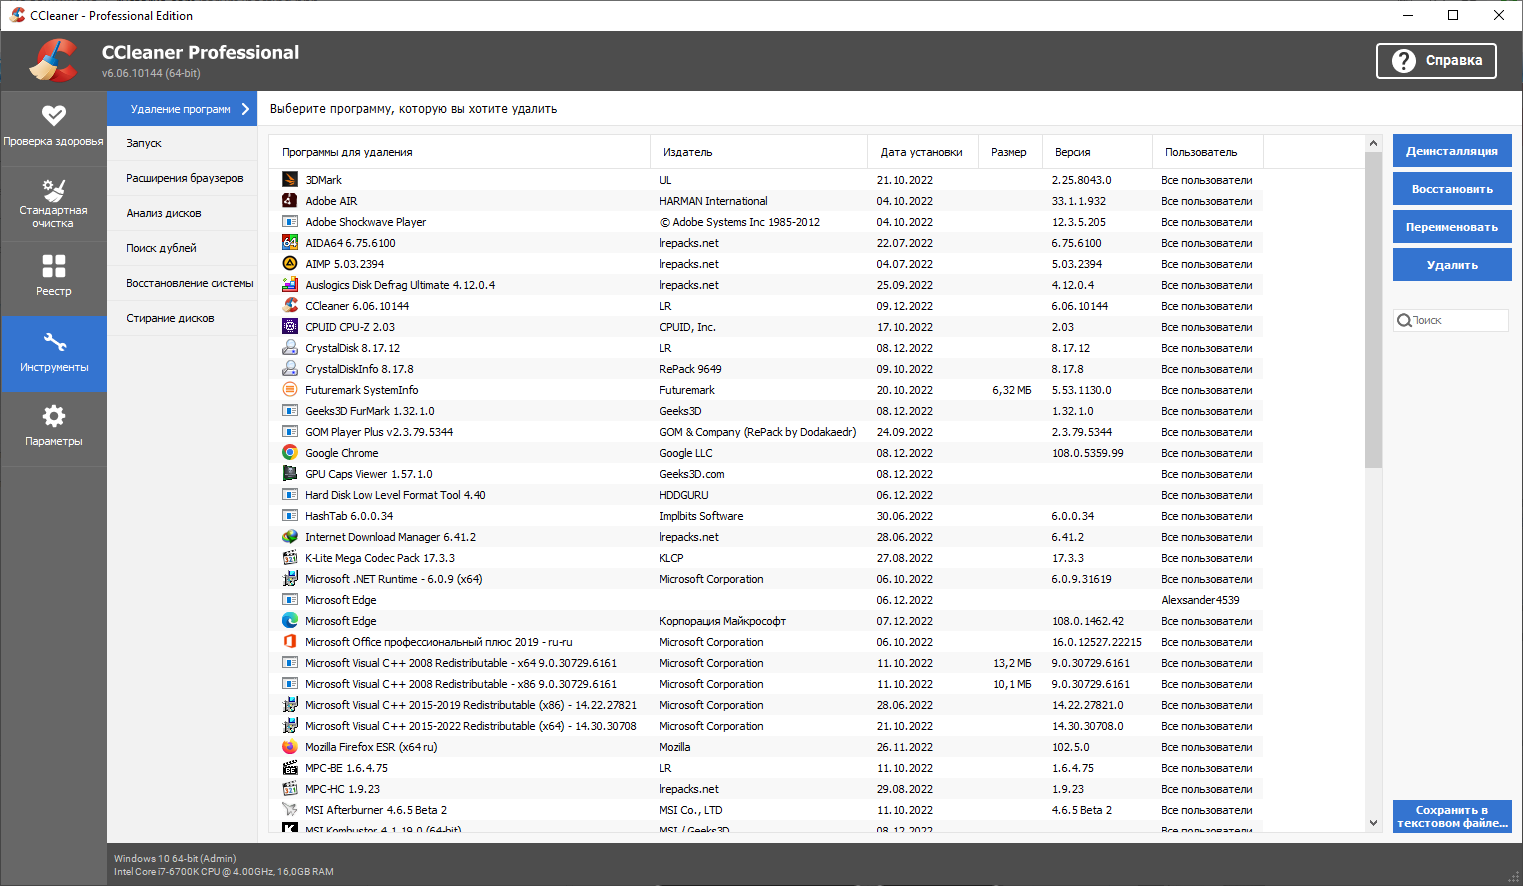This screenshot has width=1523, height=886.
Task: Open the Startup (Запуск) section
Action: click(144, 143)
